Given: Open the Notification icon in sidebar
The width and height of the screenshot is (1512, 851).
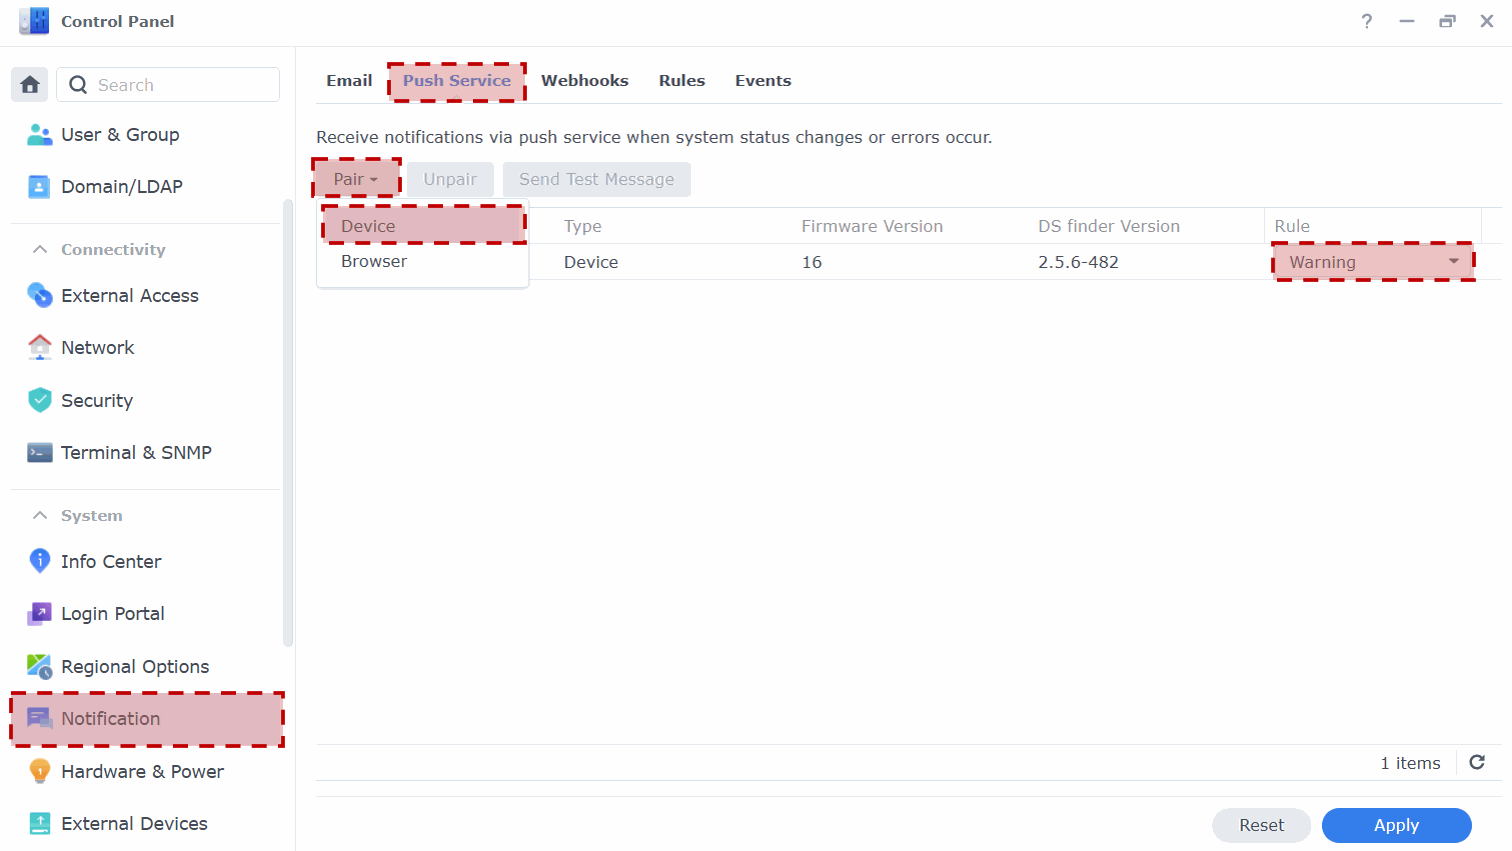Looking at the screenshot, I should click(39, 718).
